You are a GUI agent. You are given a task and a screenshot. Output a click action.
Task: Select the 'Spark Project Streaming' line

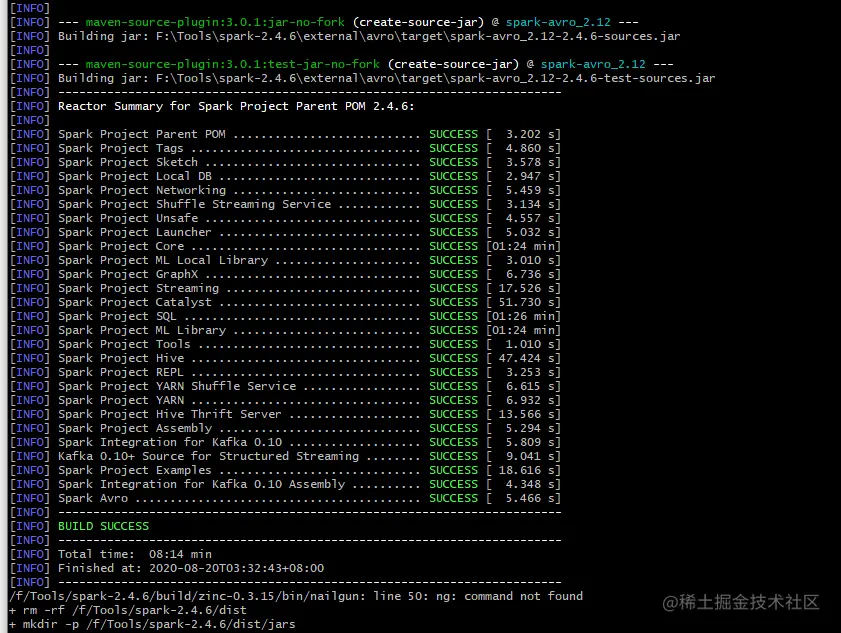285,288
